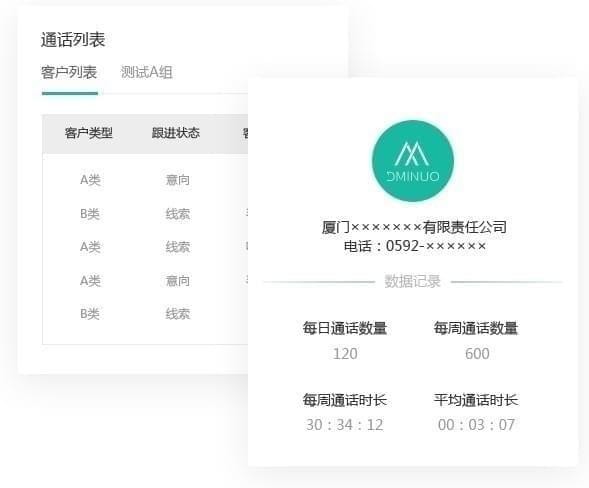589x488 pixels.
Task: Click the 平均通话时长 label
Action: click(476, 400)
